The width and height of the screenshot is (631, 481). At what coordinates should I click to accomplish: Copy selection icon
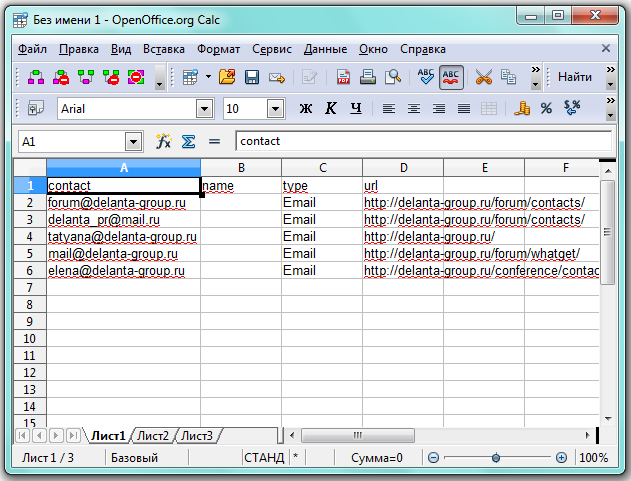(508, 77)
